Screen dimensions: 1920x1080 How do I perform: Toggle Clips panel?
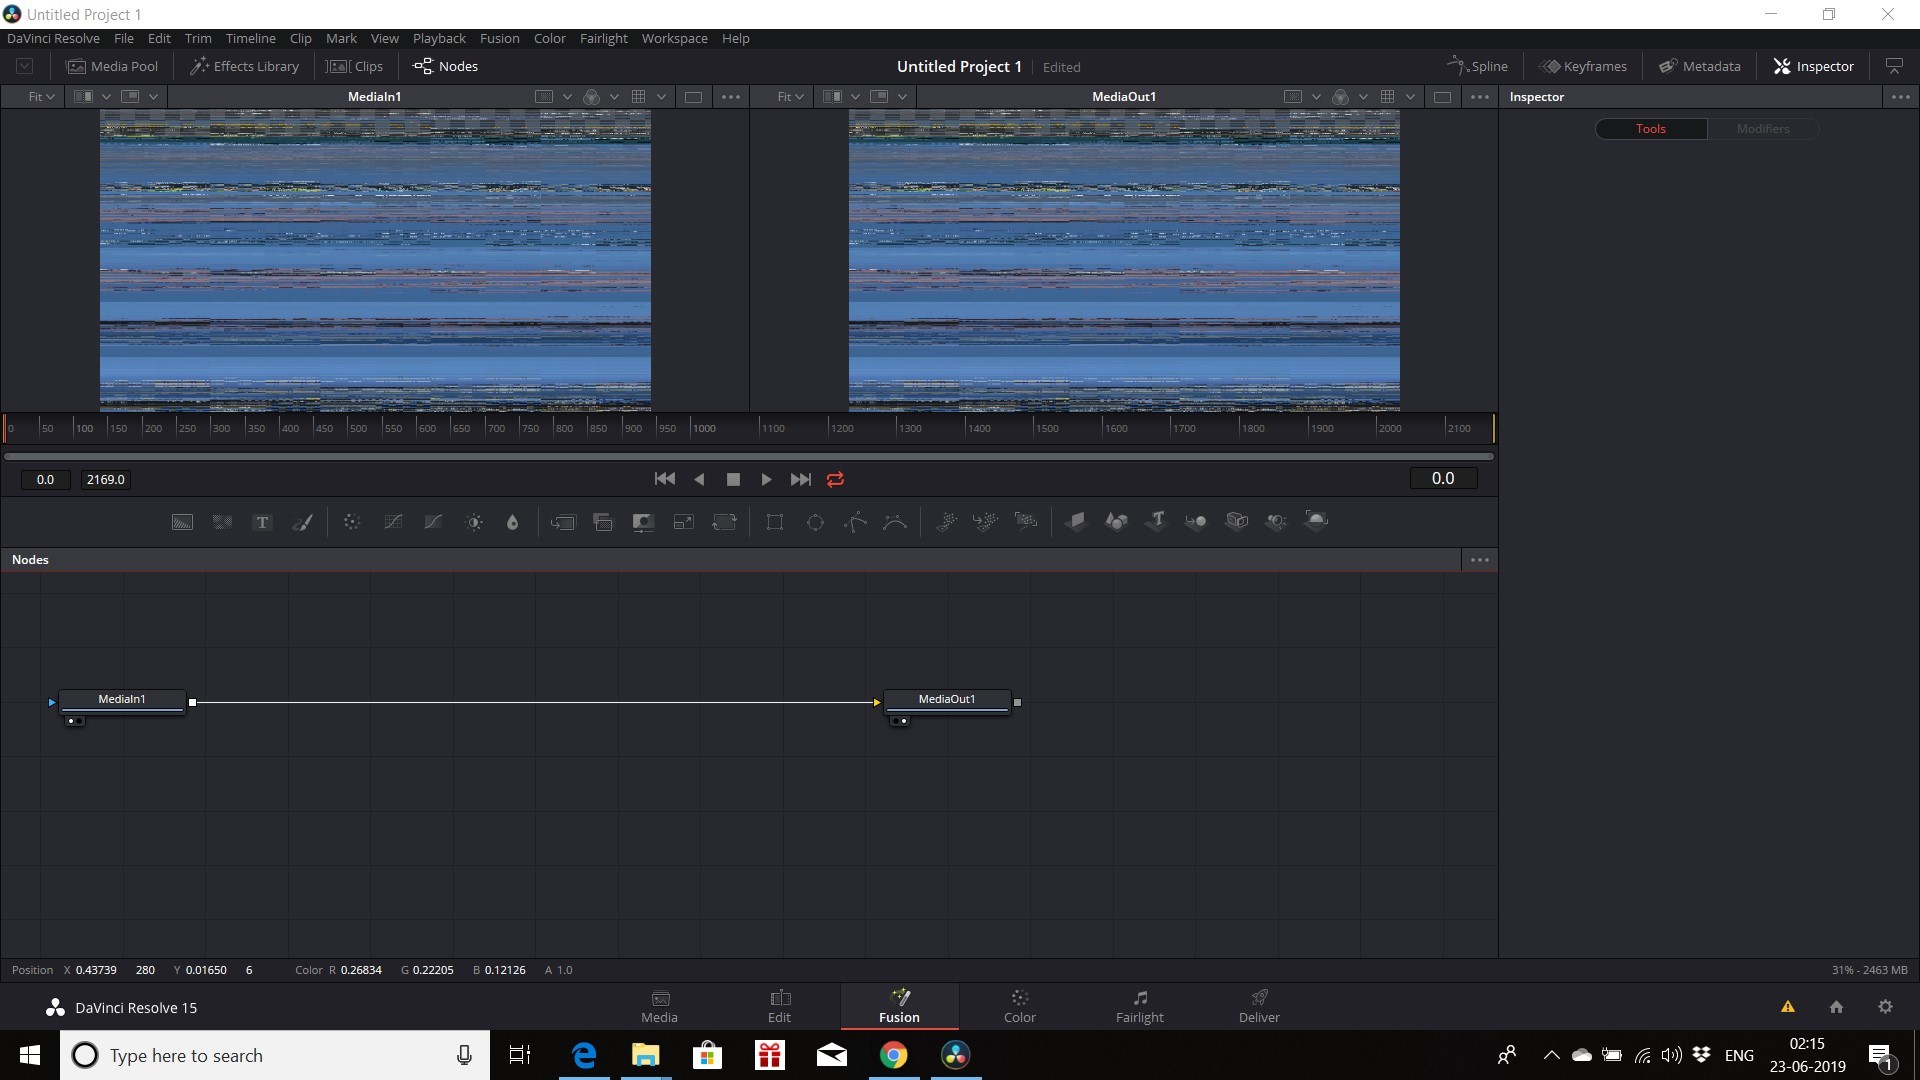tap(355, 66)
